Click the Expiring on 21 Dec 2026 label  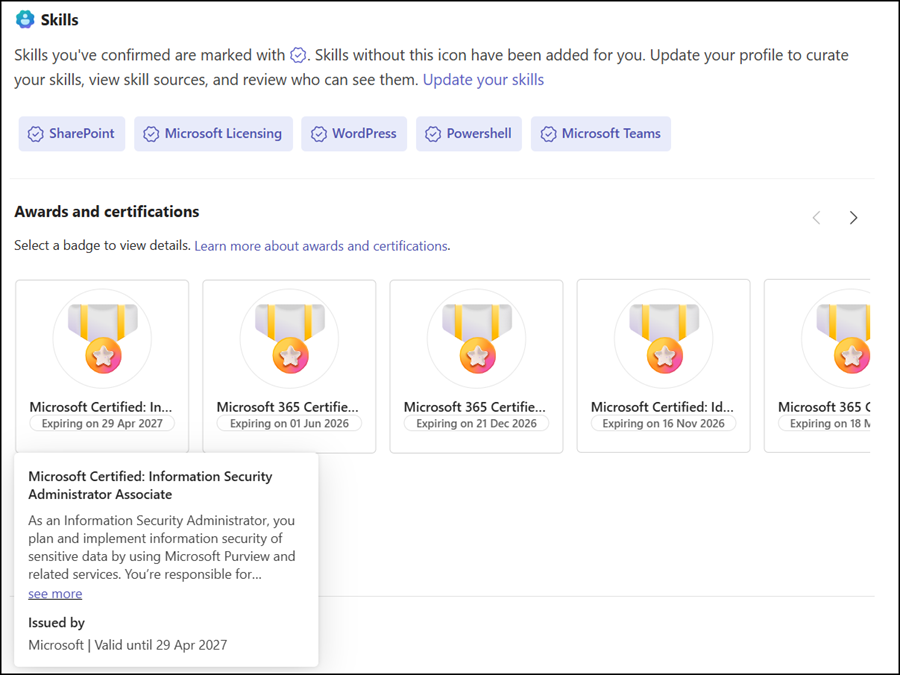(476, 424)
